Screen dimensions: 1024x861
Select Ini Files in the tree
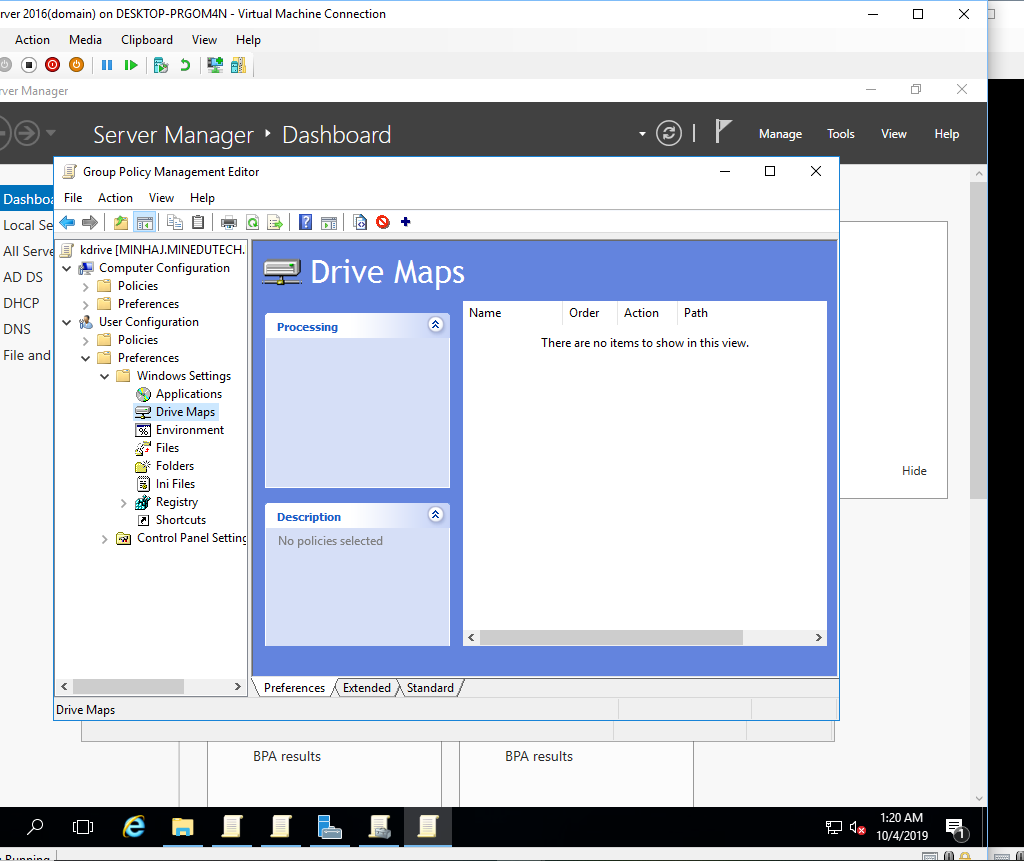pyautogui.click(x=175, y=484)
